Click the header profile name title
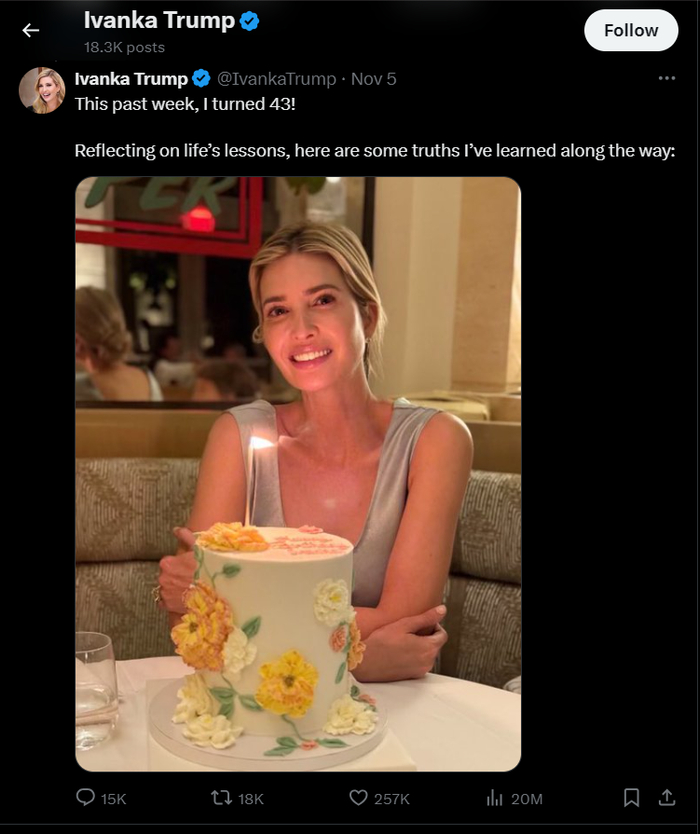The height and width of the screenshot is (834, 700). point(159,21)
